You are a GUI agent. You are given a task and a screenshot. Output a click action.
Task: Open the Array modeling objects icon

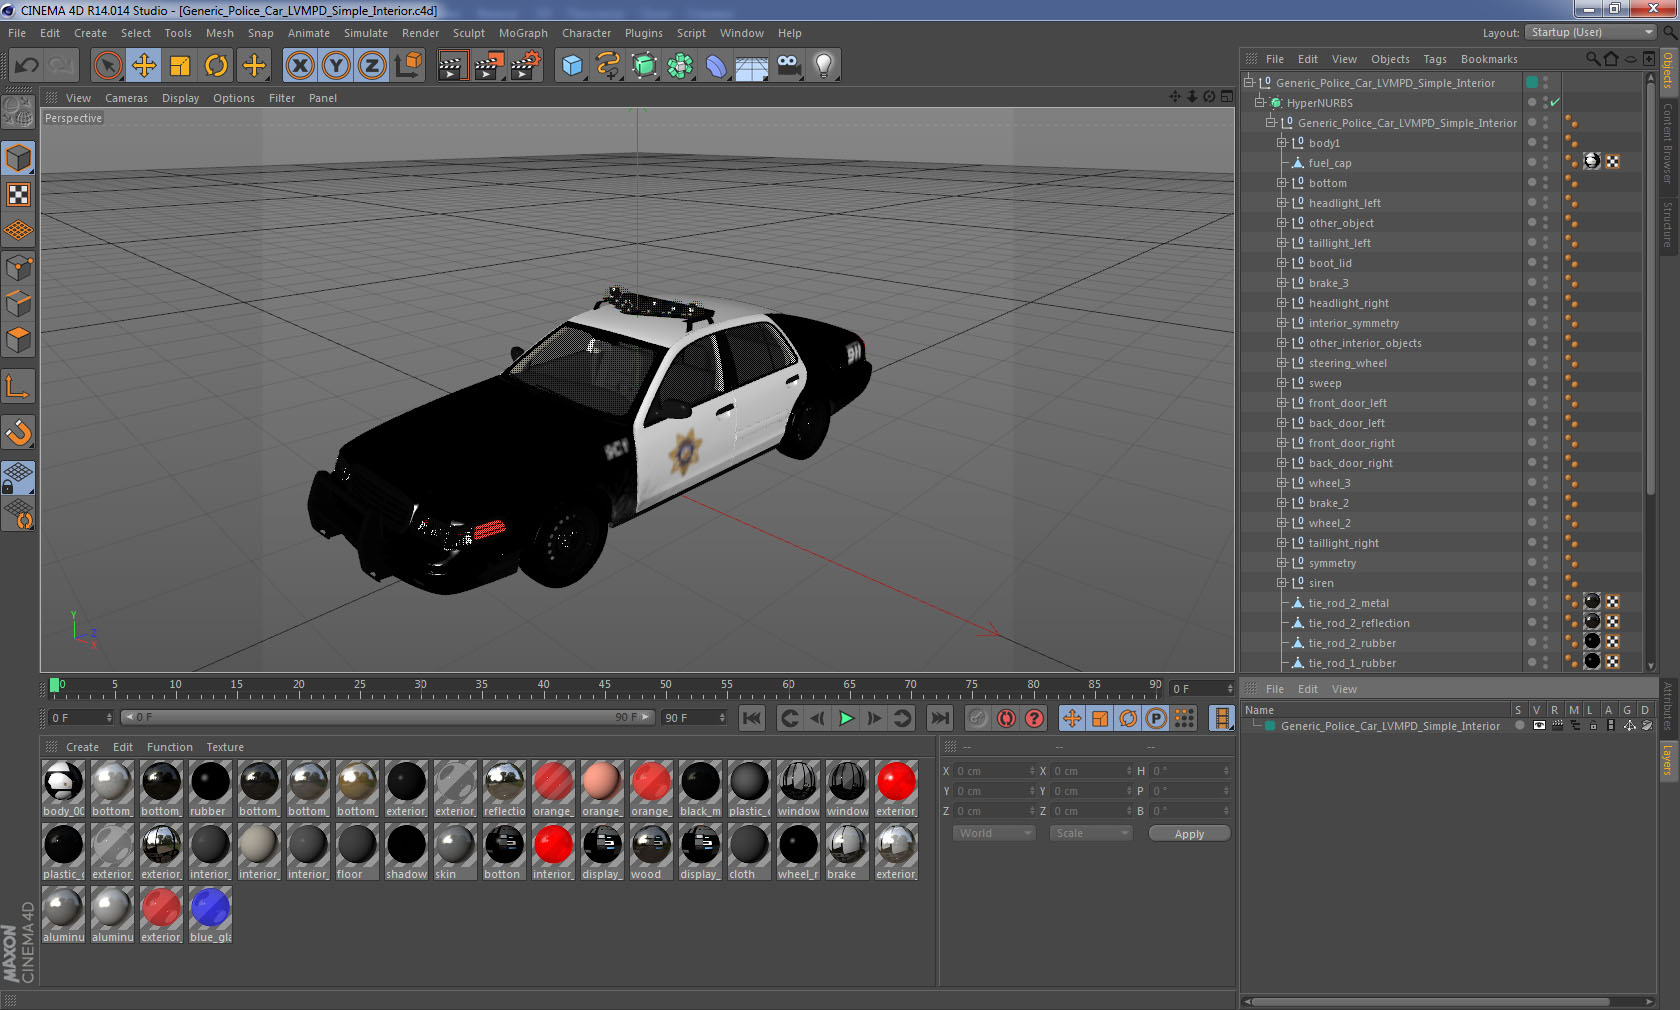[x=680, y=66]
